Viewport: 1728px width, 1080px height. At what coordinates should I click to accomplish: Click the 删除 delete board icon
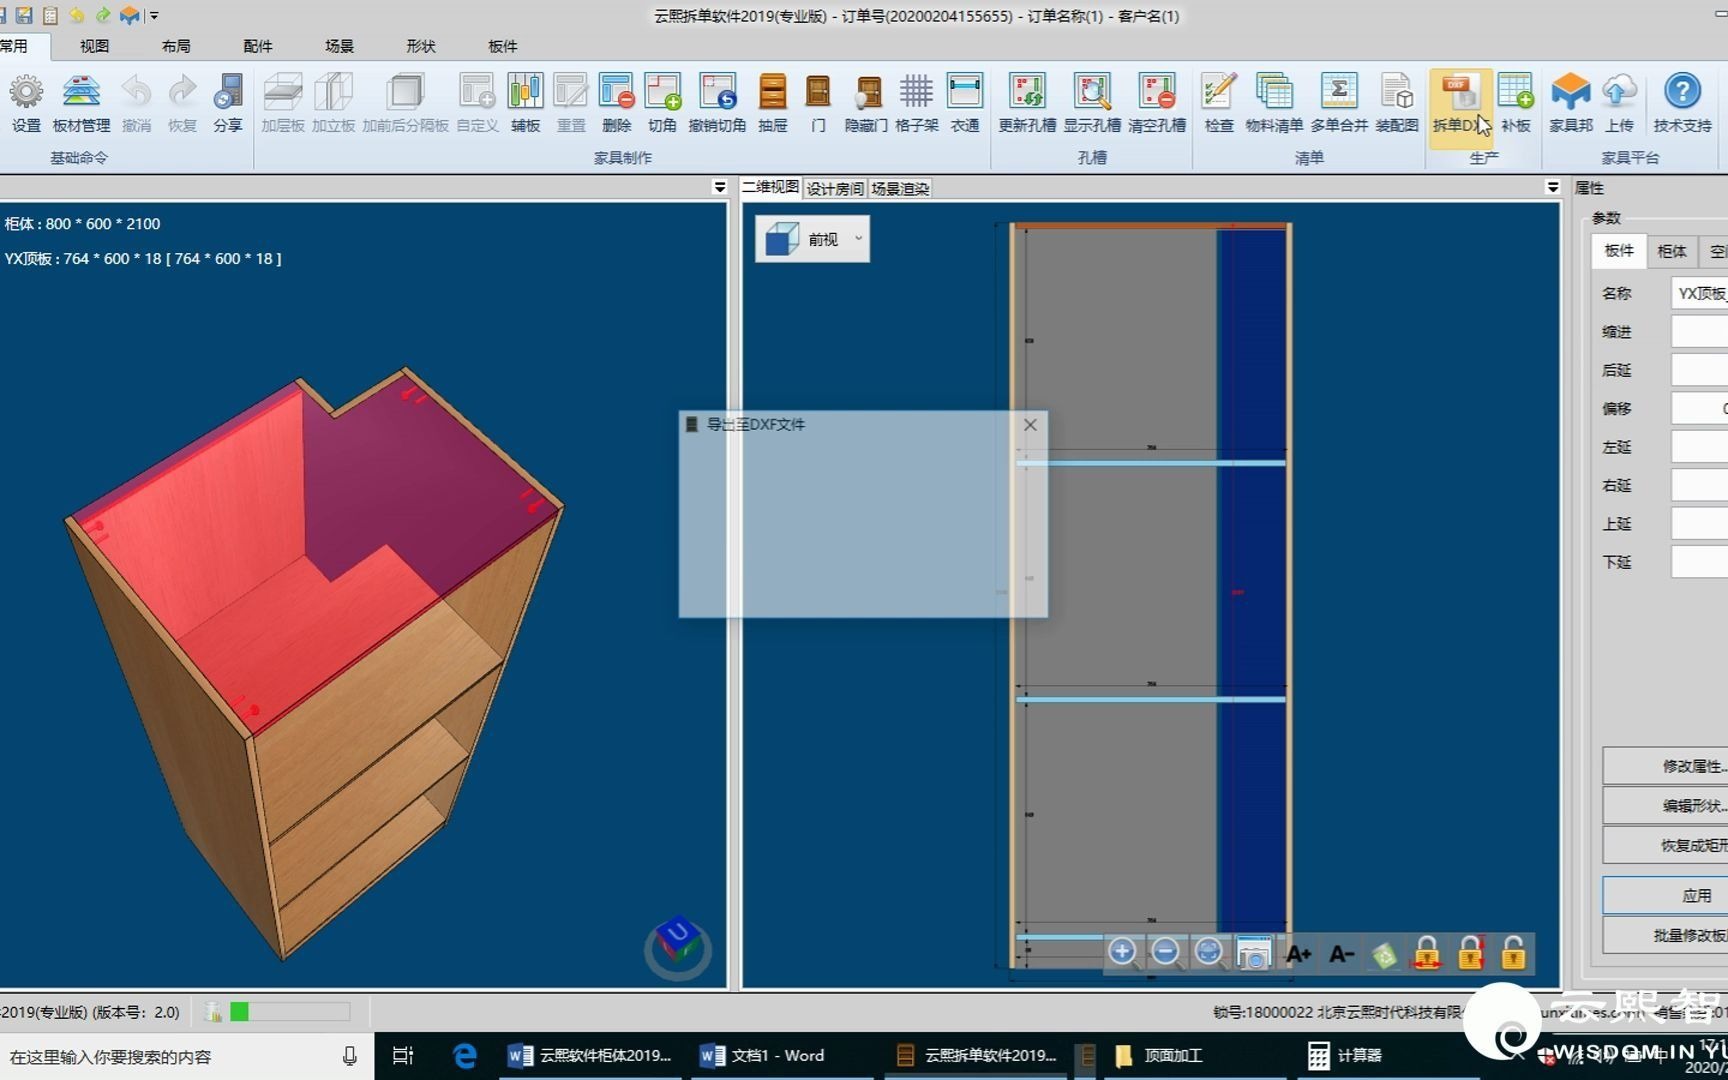click(x=617, y=102)
